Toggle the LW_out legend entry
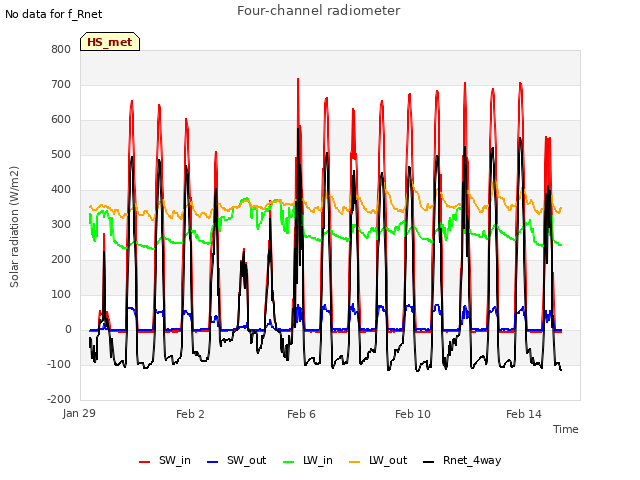The height and width of the screenshot is (480, 640). (378, 461)
